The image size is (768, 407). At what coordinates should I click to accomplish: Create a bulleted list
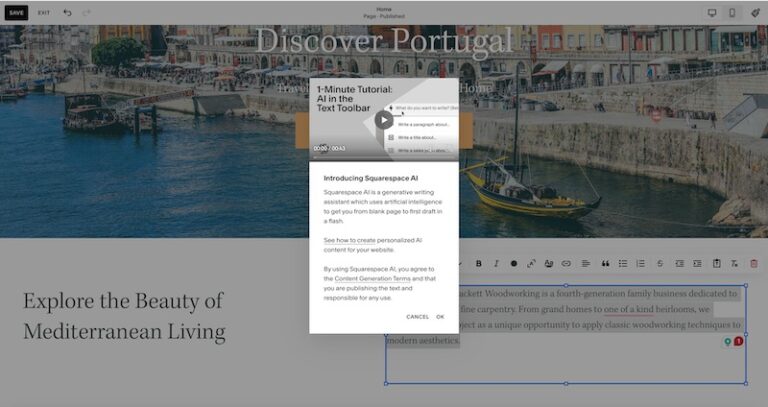[622, 264]
